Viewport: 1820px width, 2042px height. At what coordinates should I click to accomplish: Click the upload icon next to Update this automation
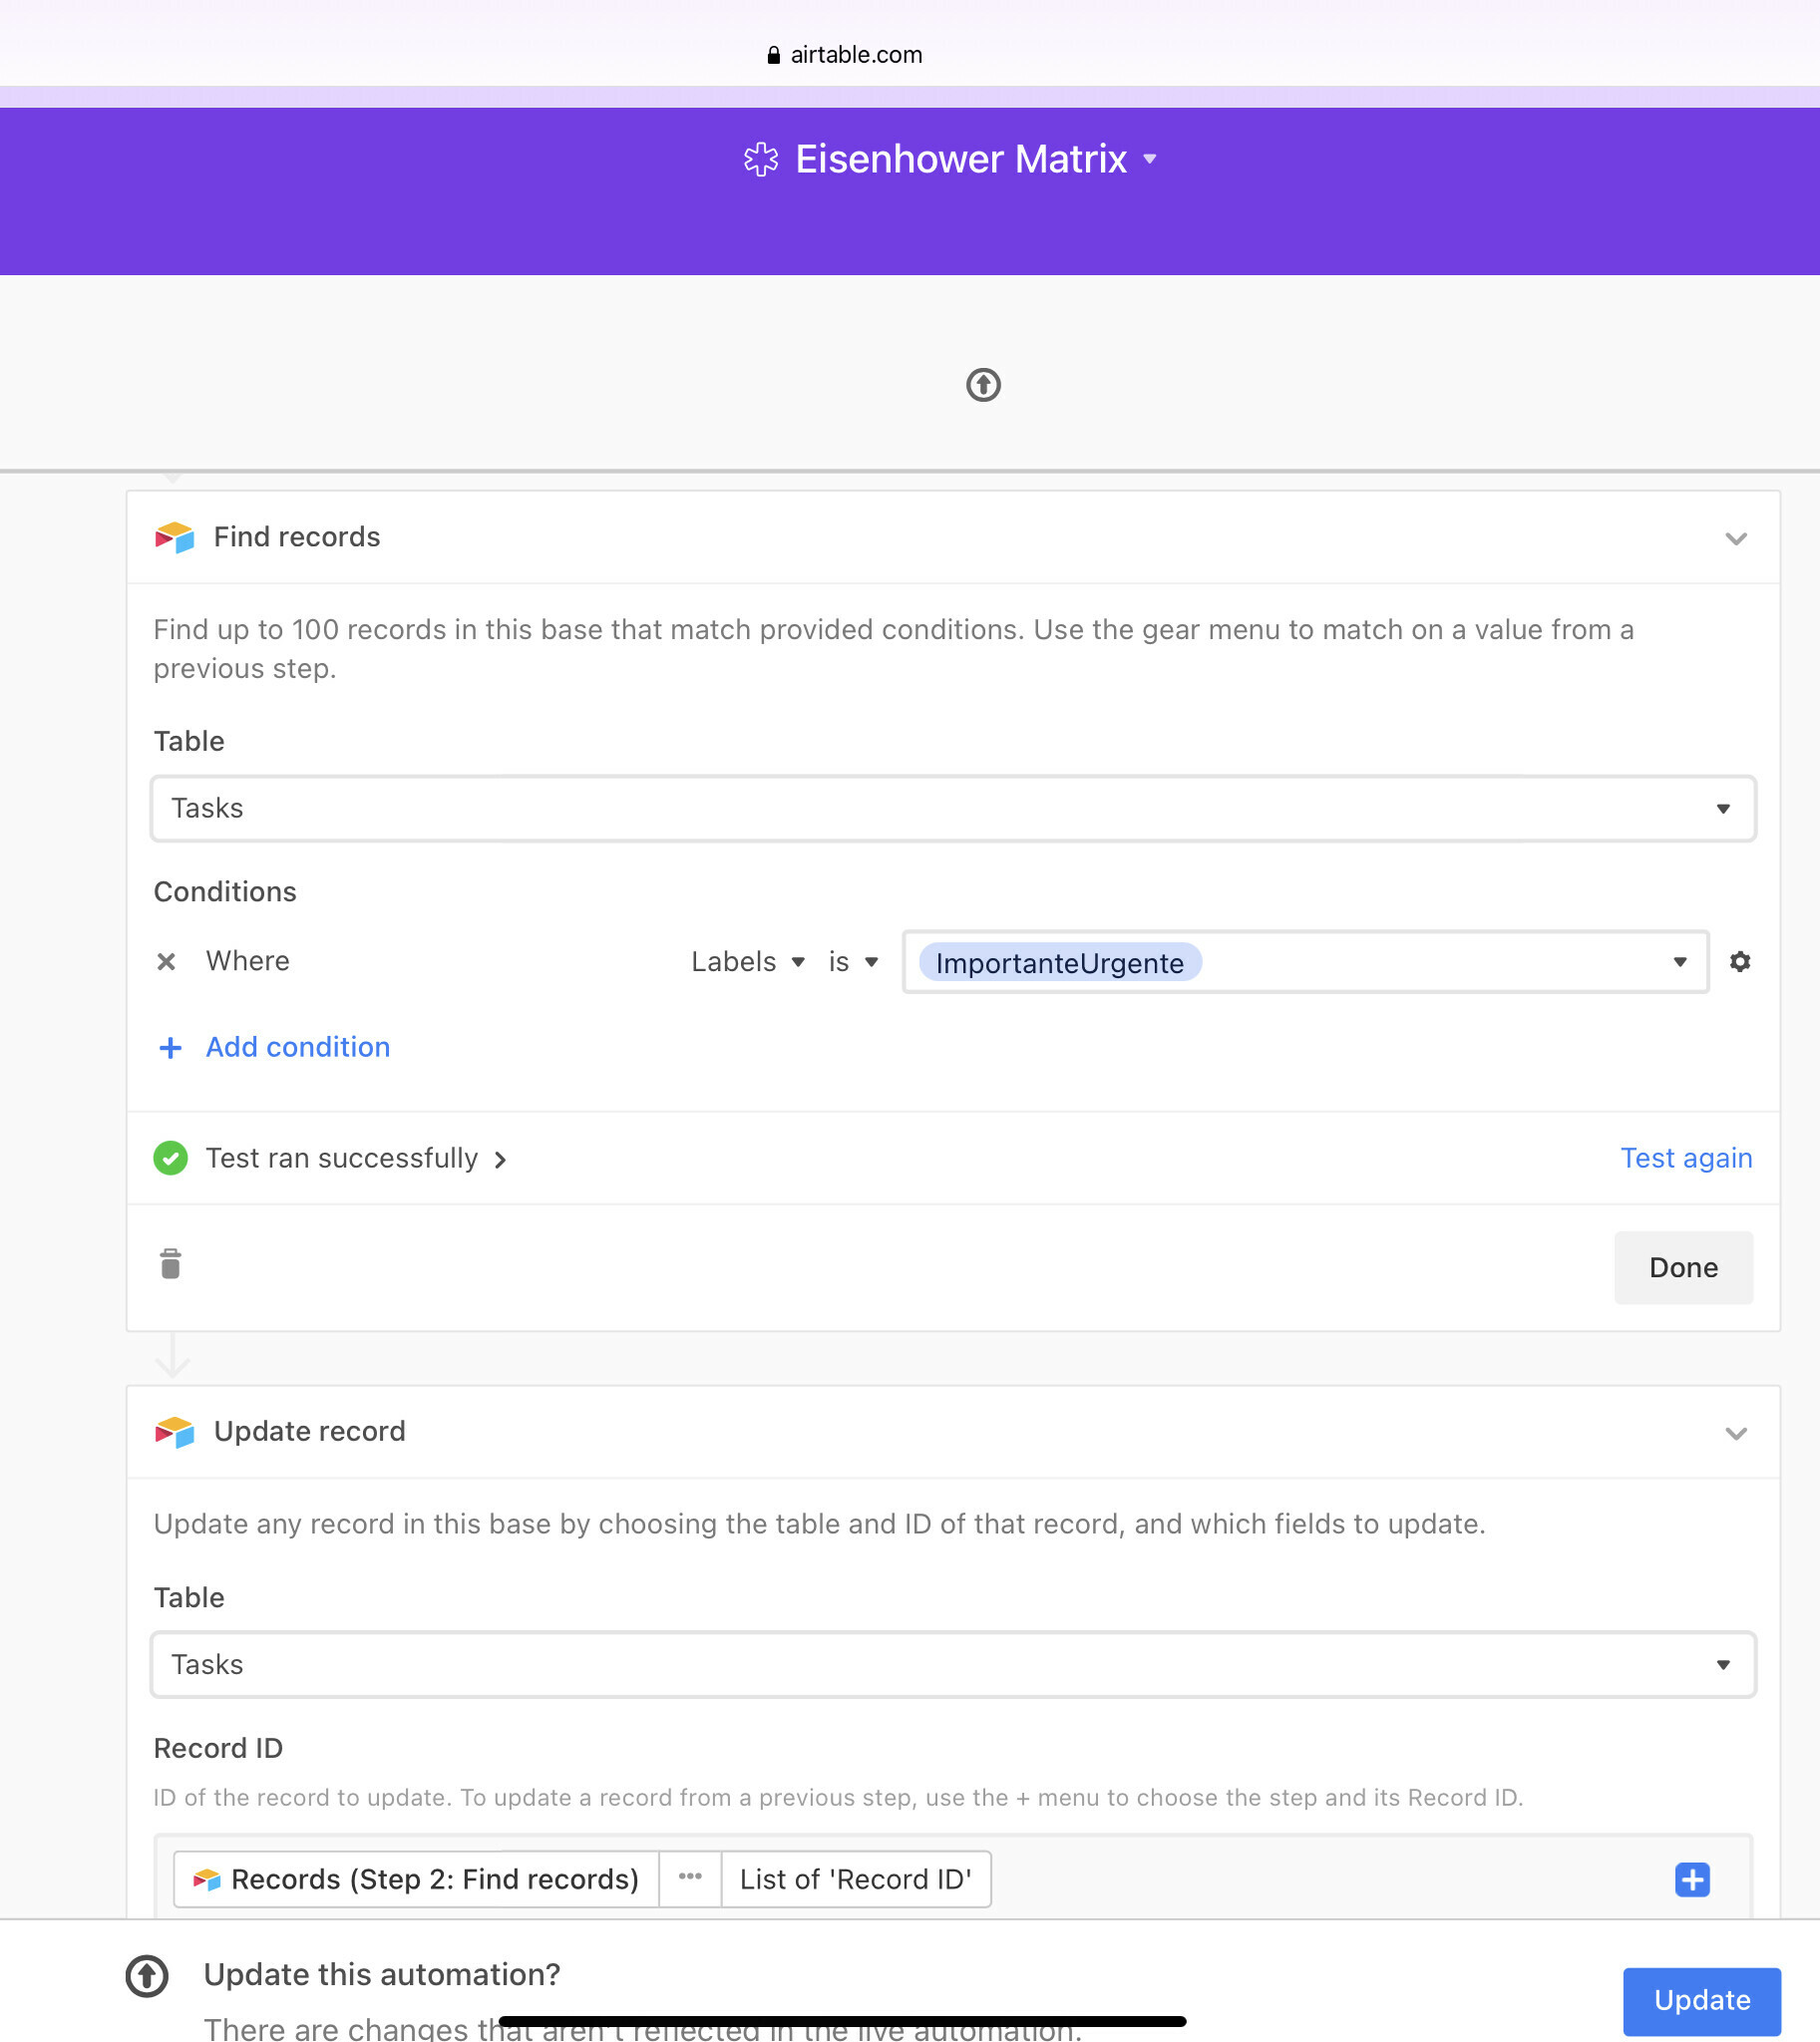click(147, 1977)
